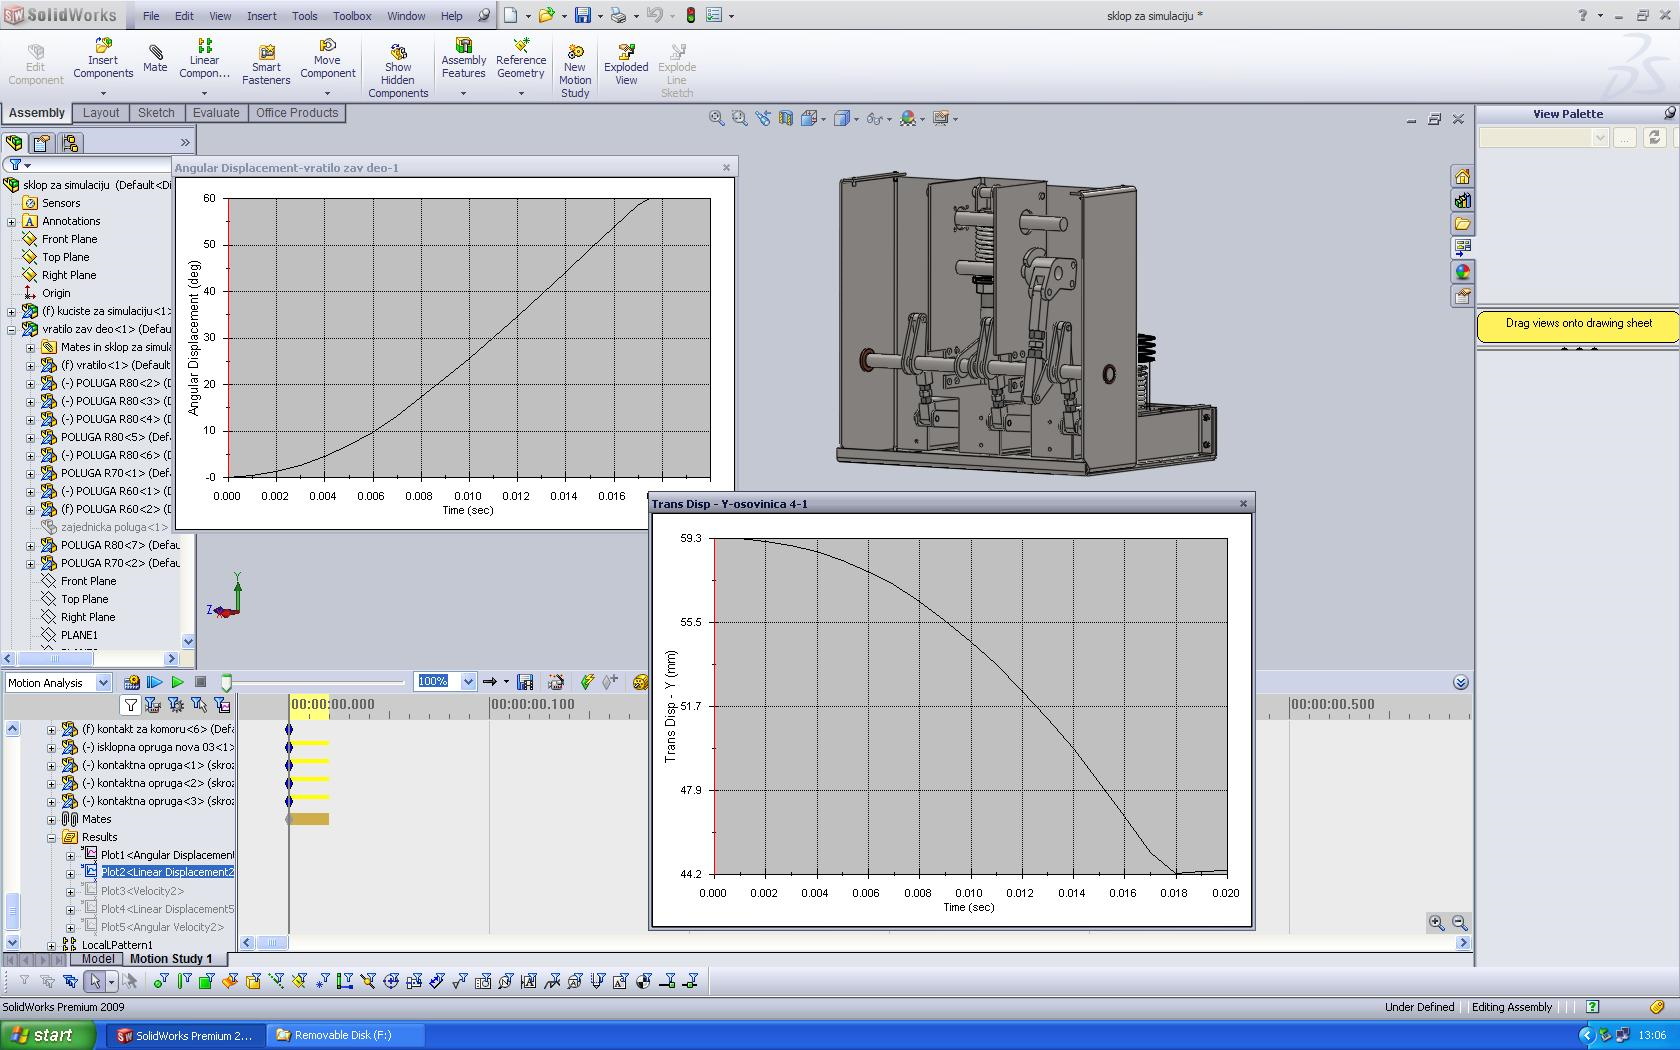Click the Save Animation disk icon

point(525,682)
